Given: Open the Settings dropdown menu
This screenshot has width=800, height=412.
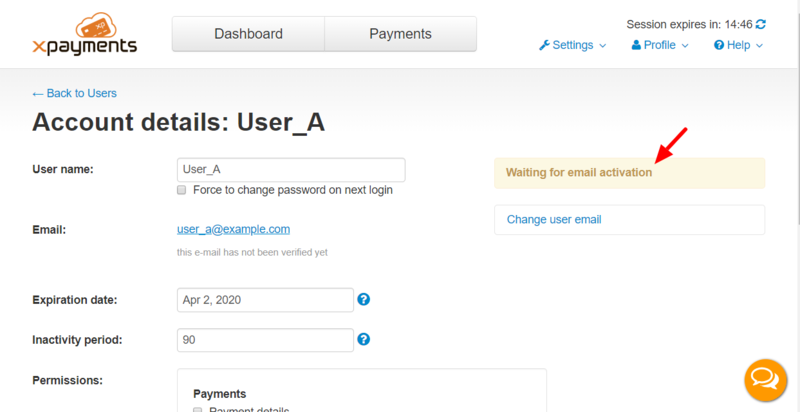Looking at the screenshot, I should (x=572, y=45).
